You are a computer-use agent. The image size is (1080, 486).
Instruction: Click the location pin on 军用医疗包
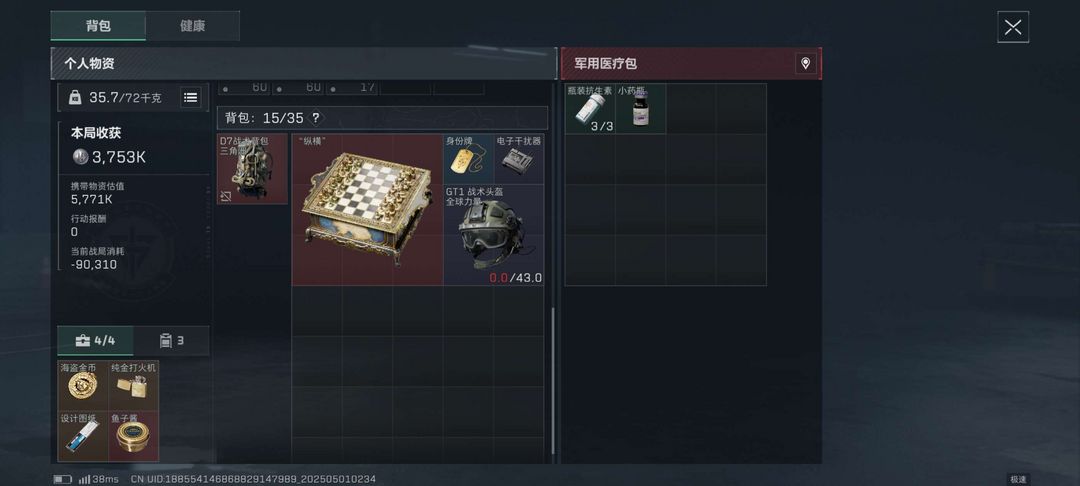click(x=805, y=63)
